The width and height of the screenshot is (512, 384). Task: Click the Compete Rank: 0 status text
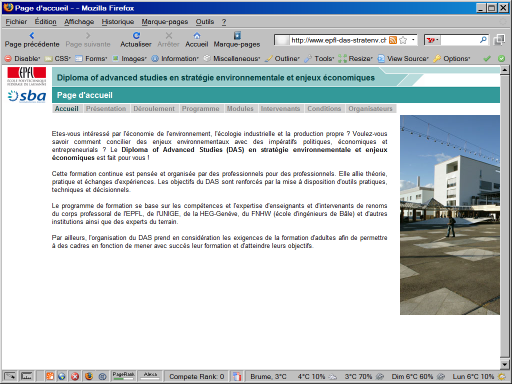[x=196, y=376]
